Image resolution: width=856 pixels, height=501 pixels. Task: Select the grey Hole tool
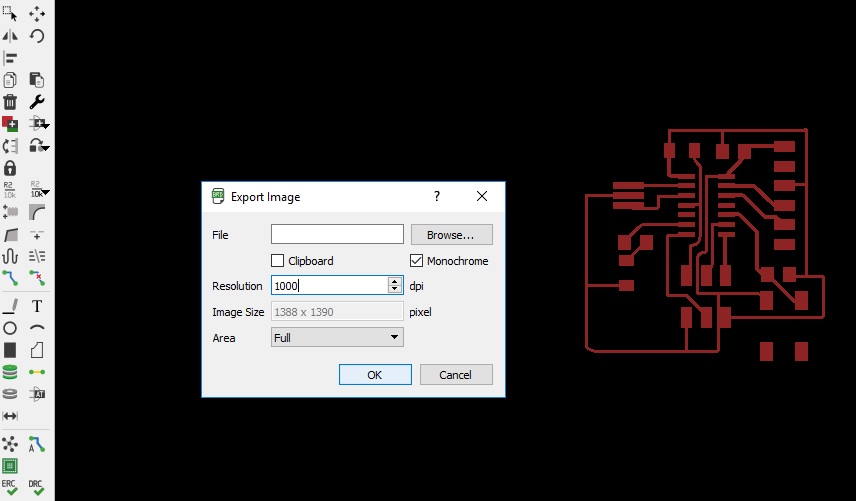[x=10, y=394]
